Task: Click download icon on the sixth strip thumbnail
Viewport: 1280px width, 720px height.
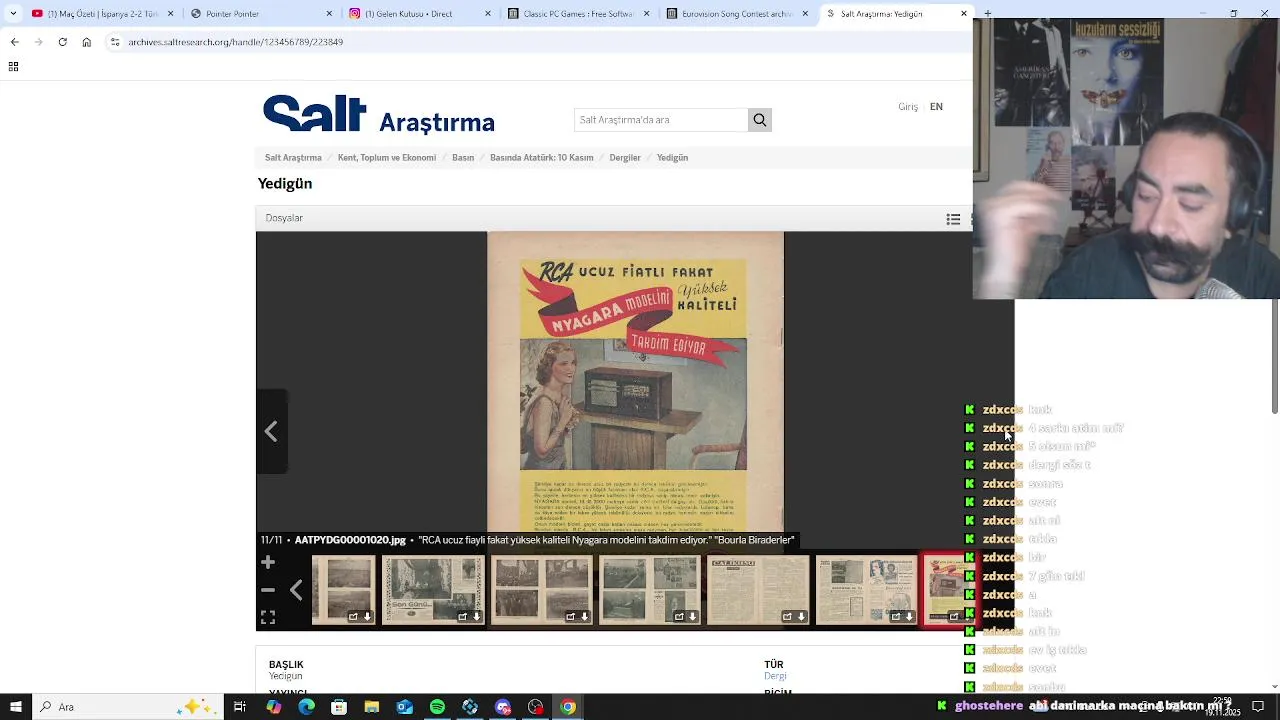Action: coord(910,617)
